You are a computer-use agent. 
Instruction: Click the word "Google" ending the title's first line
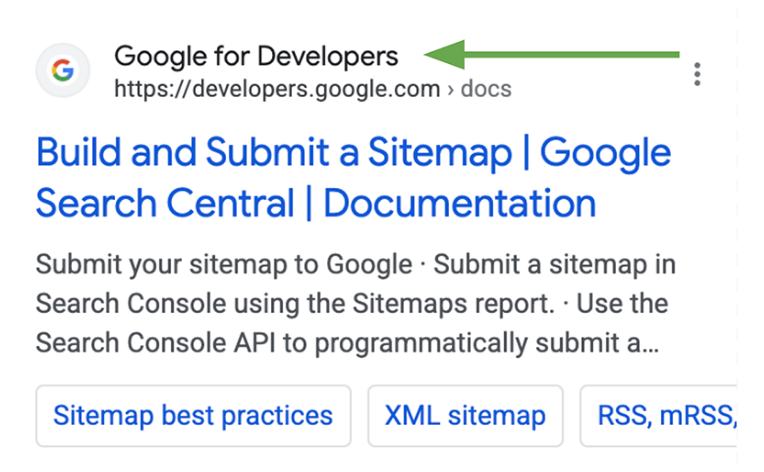(606, 153)
